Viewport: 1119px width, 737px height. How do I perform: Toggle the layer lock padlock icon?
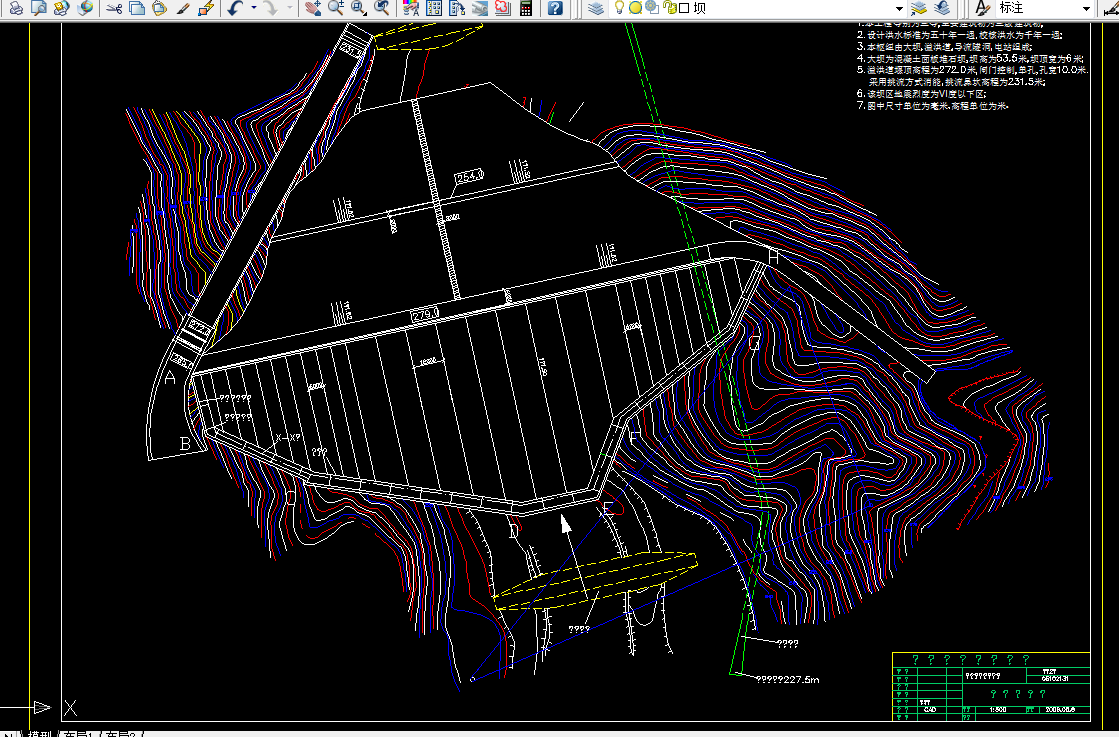pyautogui.click(x=669, y=9)
